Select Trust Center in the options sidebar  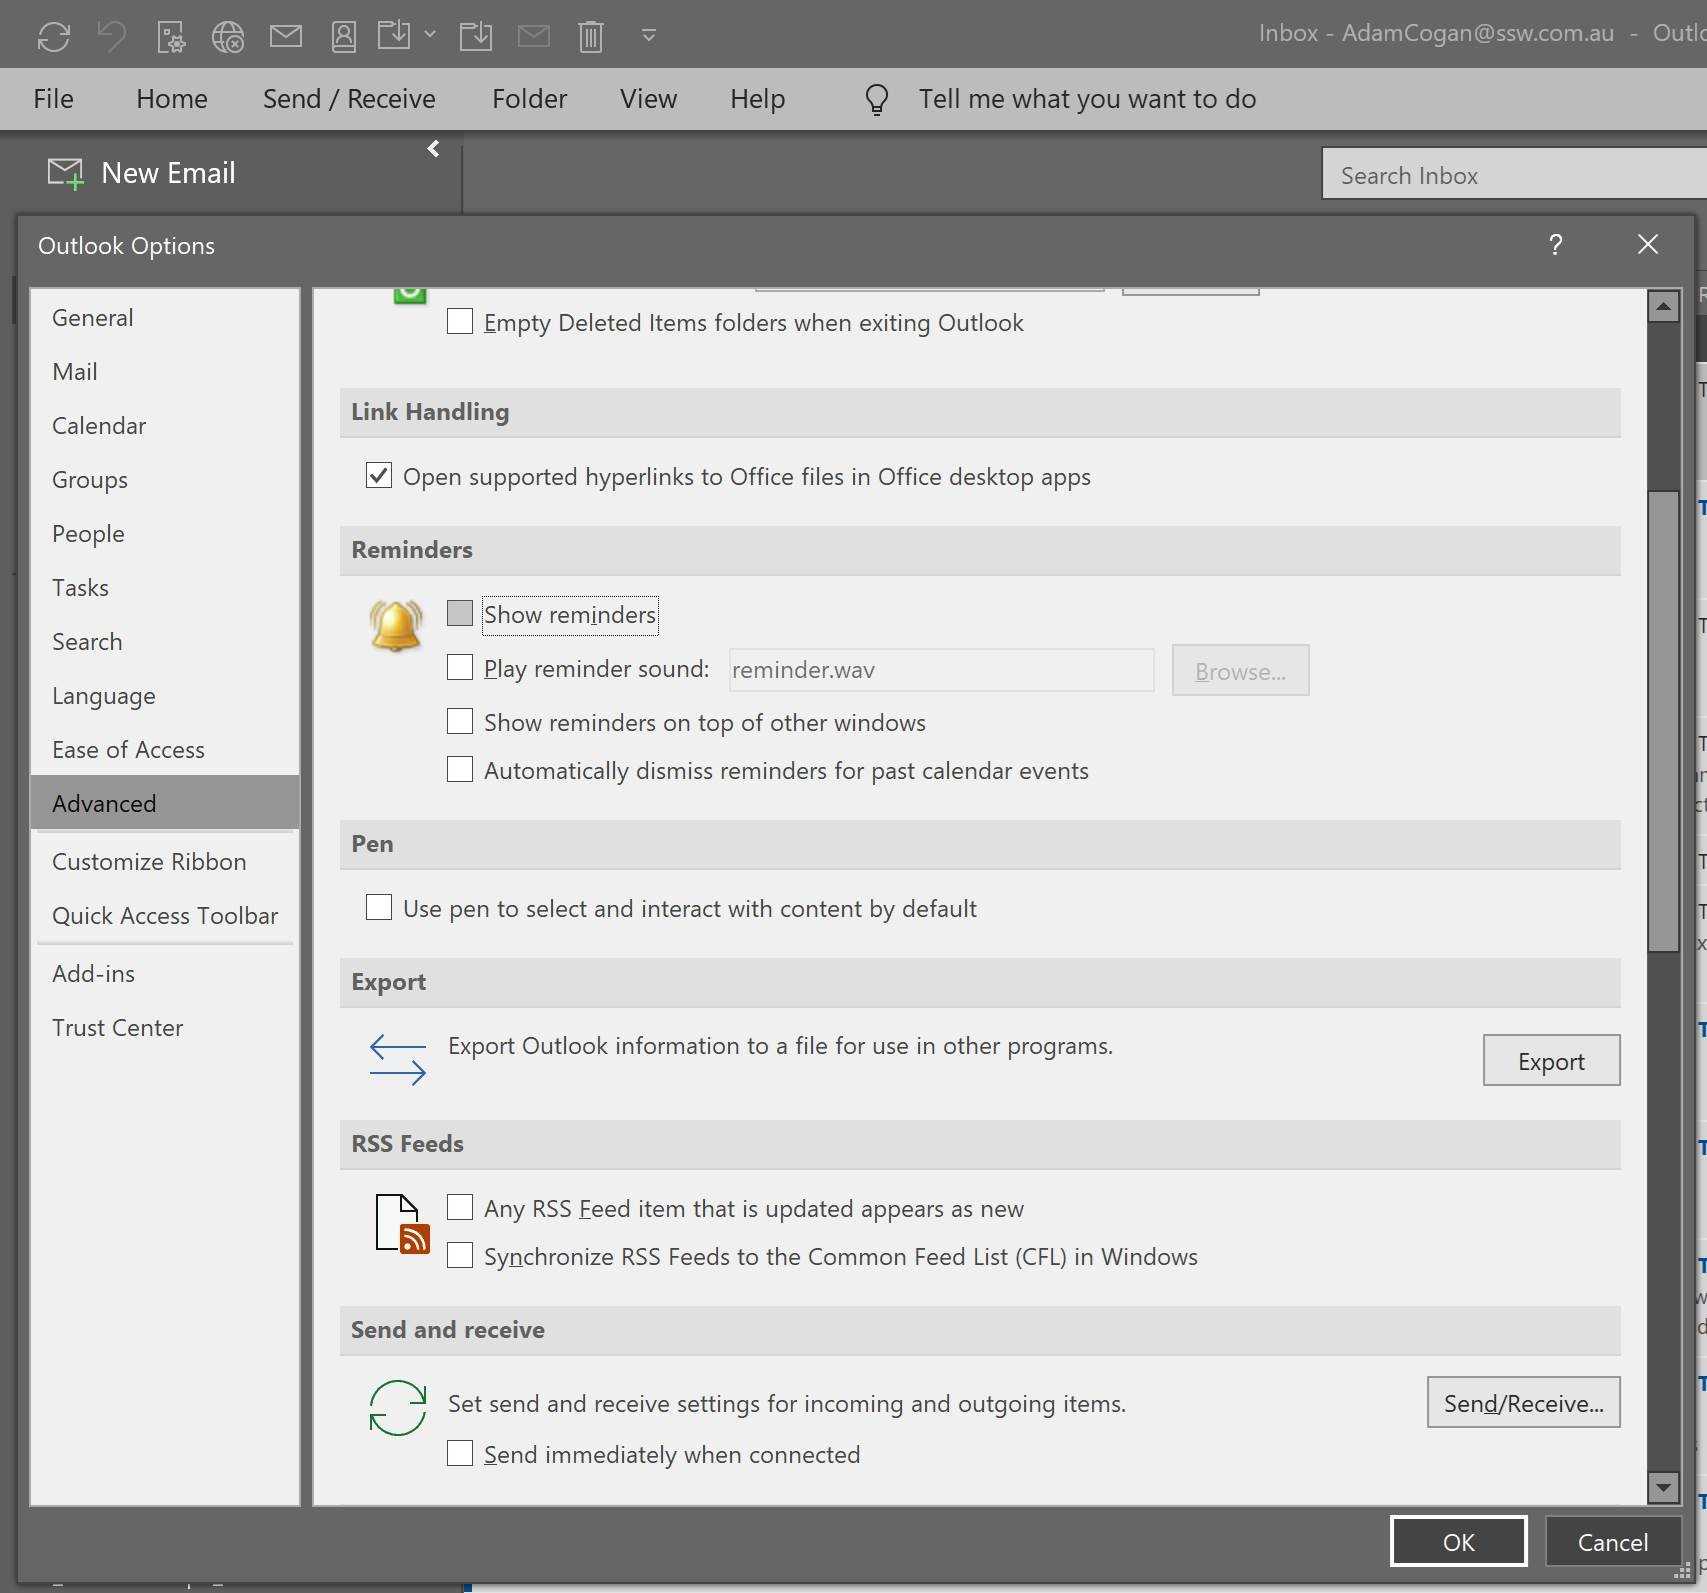click(x=117, y=1028)
